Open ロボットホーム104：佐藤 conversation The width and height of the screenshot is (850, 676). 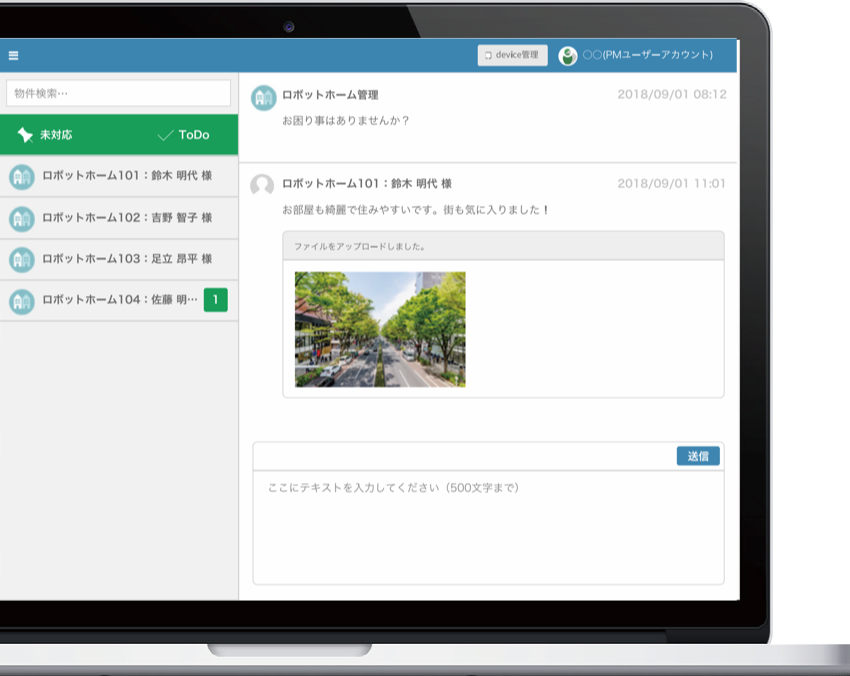click(119, 300)
